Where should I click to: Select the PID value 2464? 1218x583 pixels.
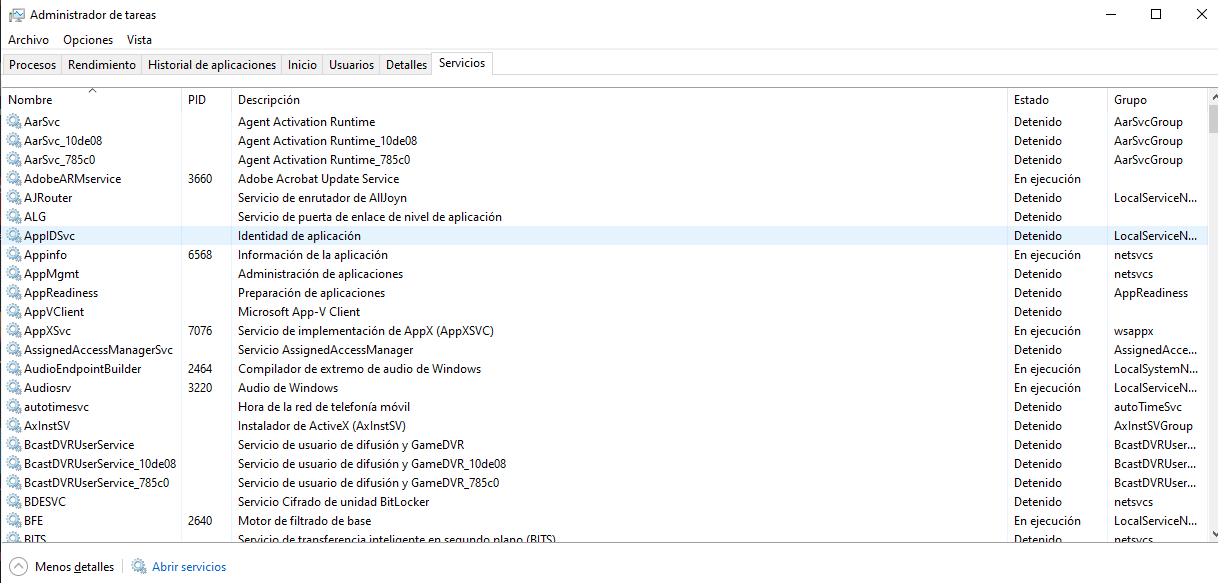click(x=200, y=369)
